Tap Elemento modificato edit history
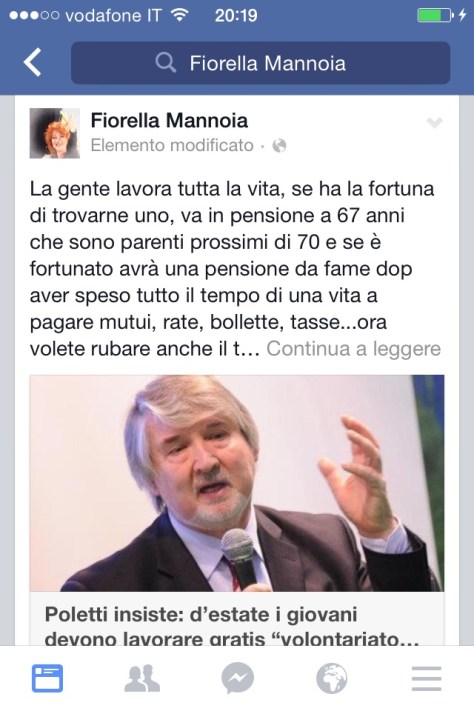This screenshot has height=711, width=474. tap(172, 146)
